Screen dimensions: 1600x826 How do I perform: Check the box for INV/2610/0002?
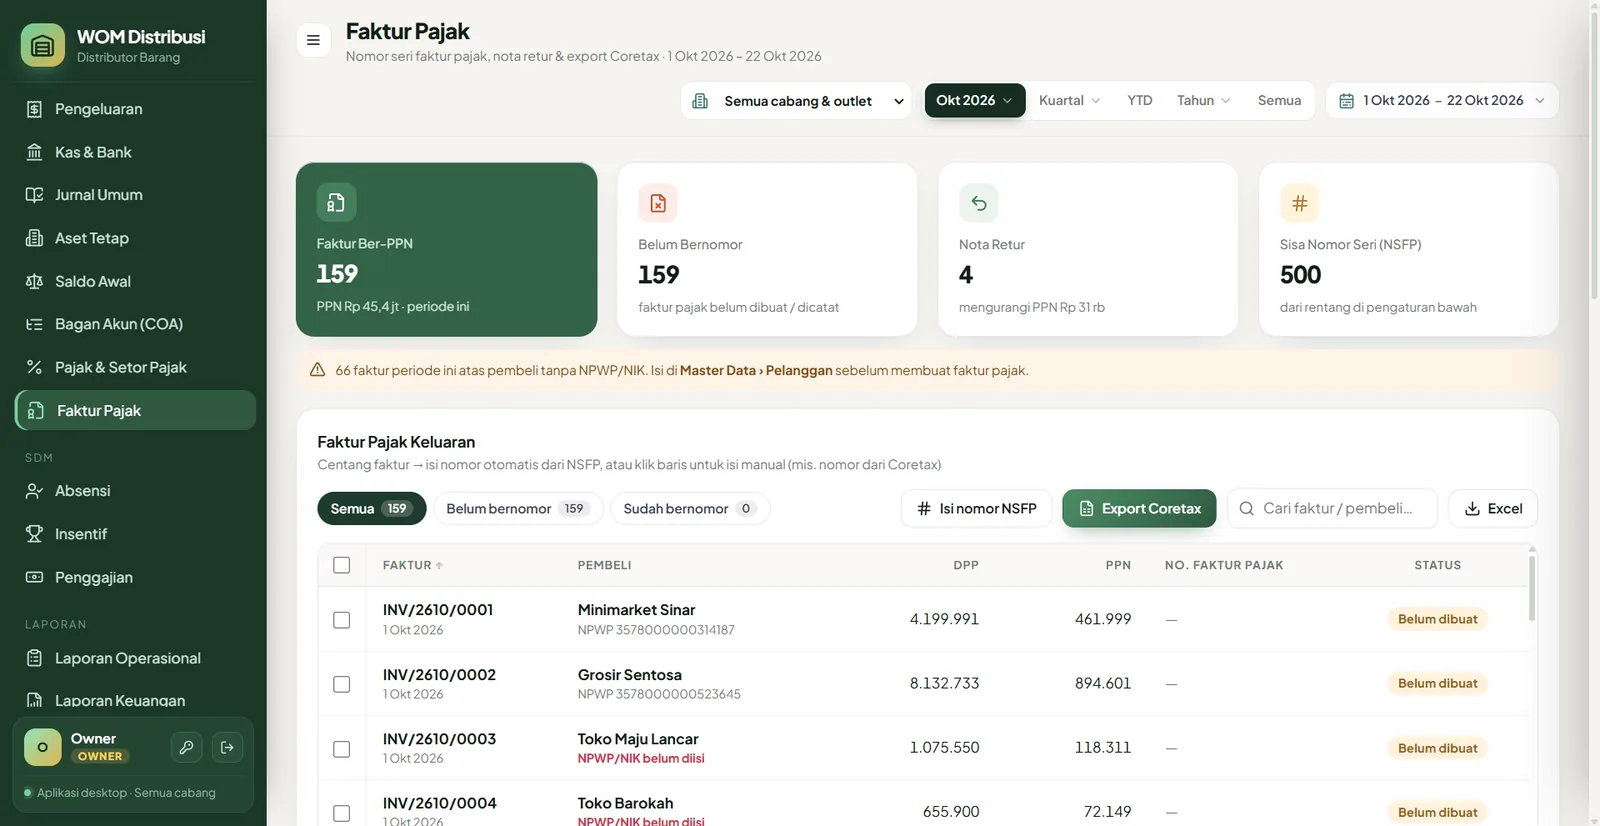click(x=342, y=684)
